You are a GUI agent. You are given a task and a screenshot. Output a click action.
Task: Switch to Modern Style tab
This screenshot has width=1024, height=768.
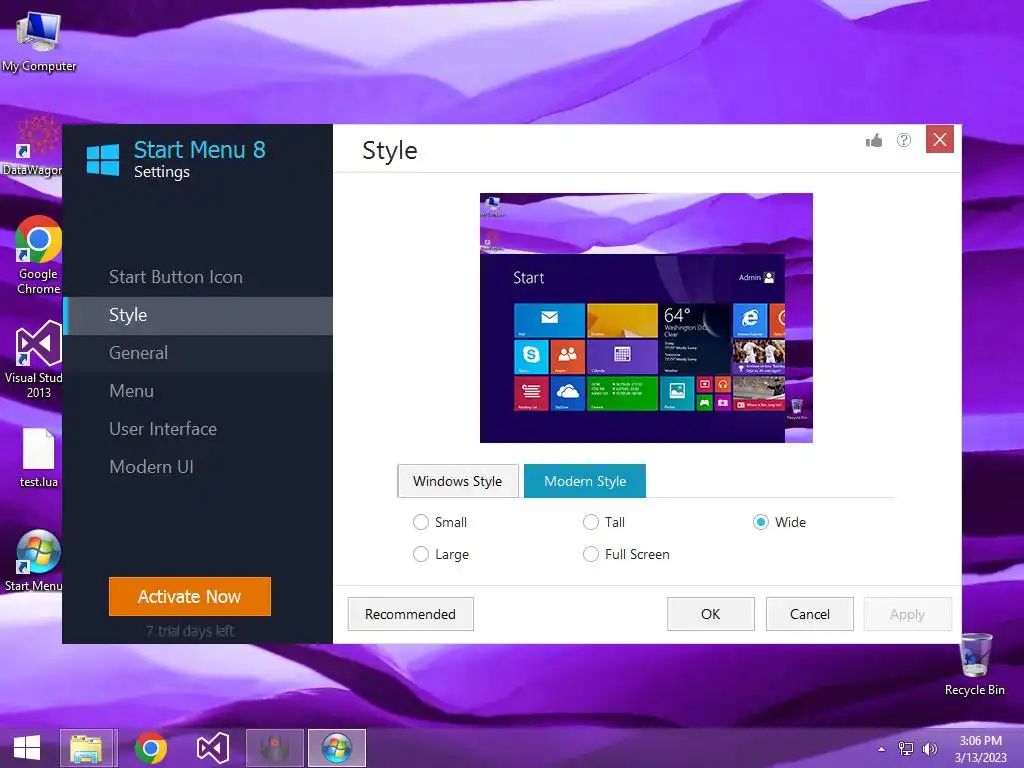point(585,481)
